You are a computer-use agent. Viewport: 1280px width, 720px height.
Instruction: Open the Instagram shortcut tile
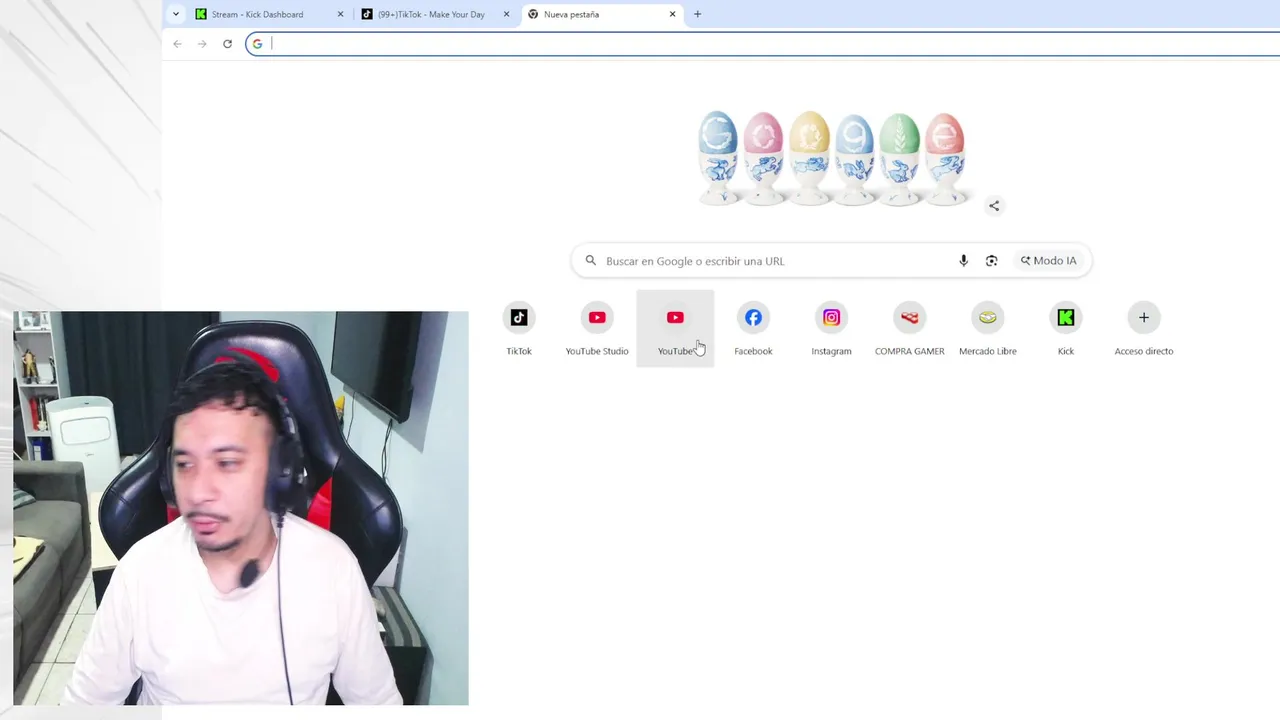pyautogui.click(x=831, y=328)
